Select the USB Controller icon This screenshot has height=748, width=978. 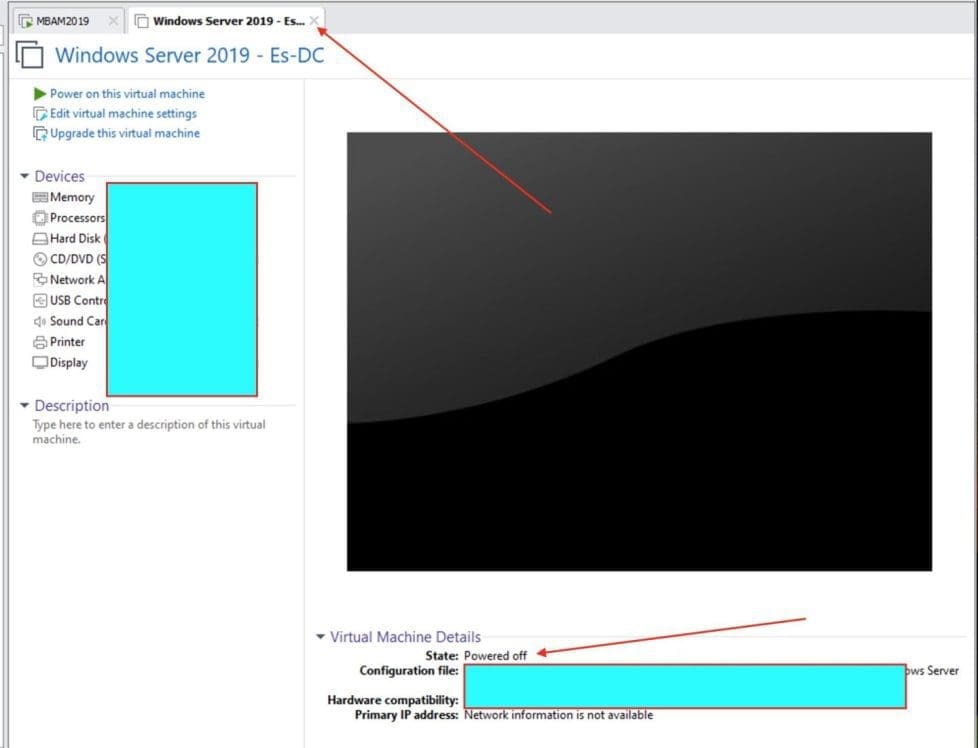coord(40,300)
